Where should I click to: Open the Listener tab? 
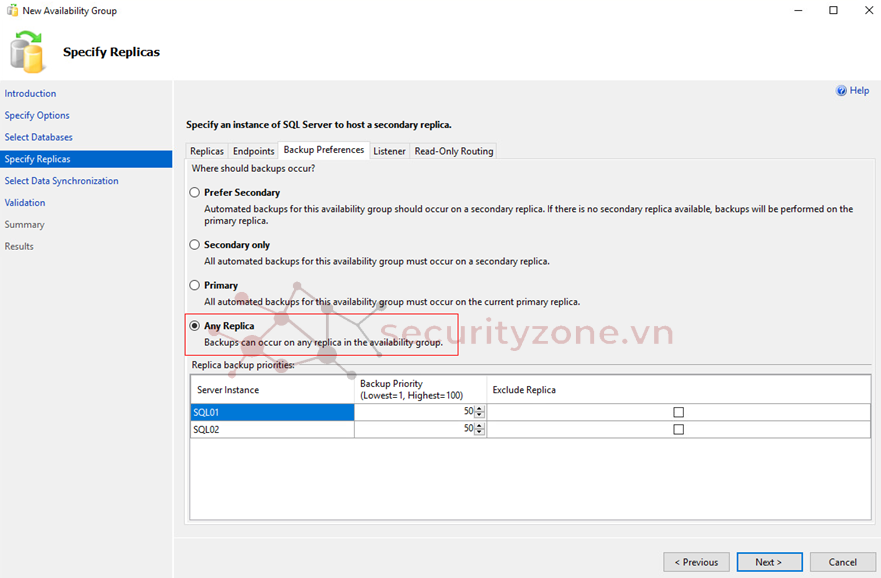(390, 151)
